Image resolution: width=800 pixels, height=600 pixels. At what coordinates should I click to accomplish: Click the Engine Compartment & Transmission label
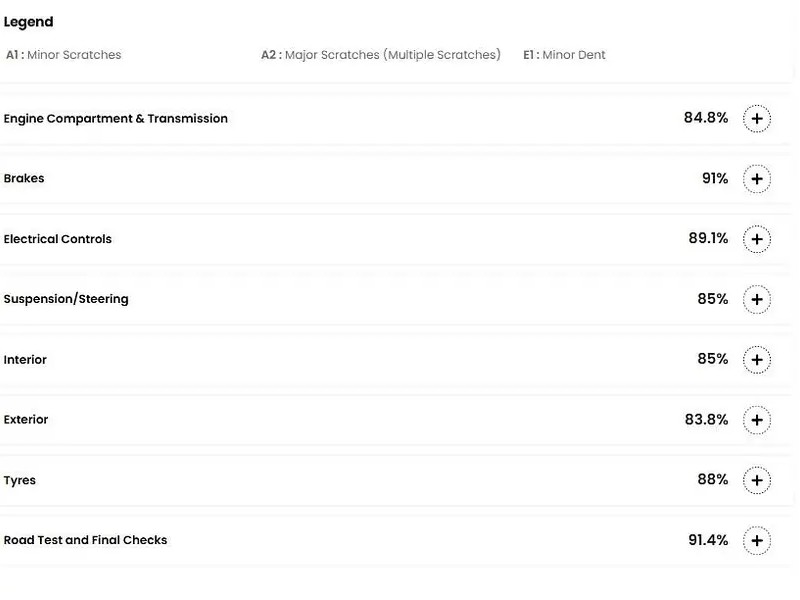coord(116,119)
